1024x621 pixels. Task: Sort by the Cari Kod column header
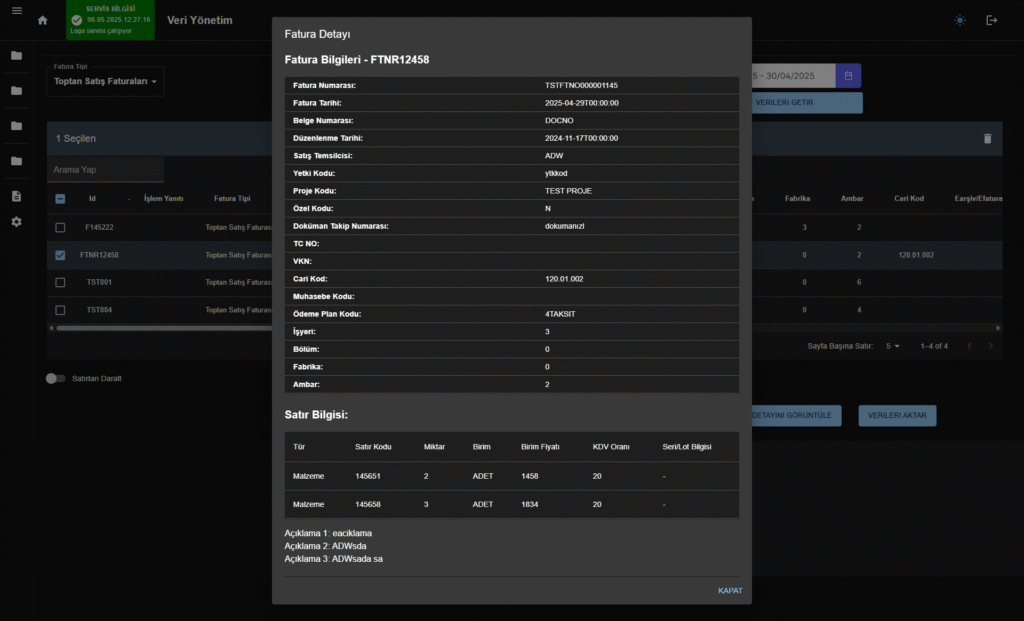pyautogui.click(x=908, y=199)
